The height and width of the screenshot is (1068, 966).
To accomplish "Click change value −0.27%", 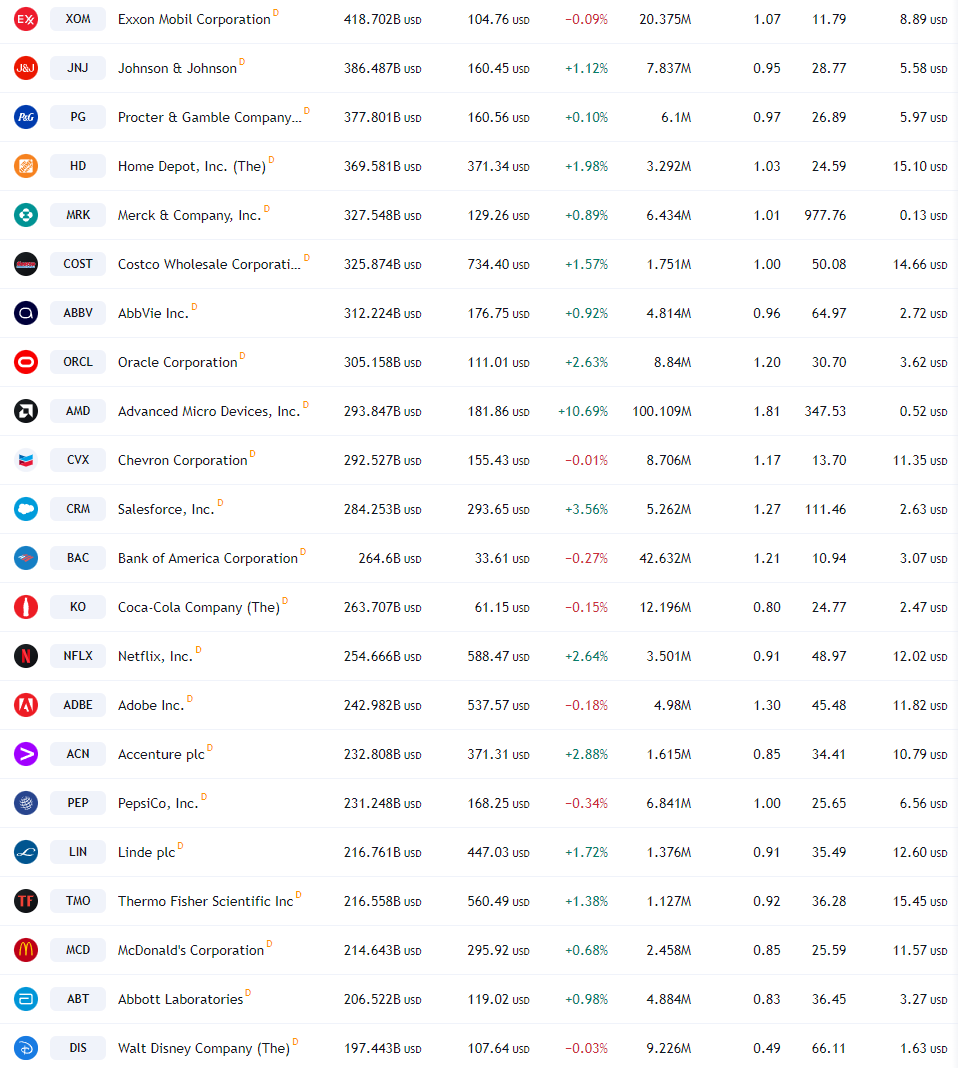I will pos(586,559).
